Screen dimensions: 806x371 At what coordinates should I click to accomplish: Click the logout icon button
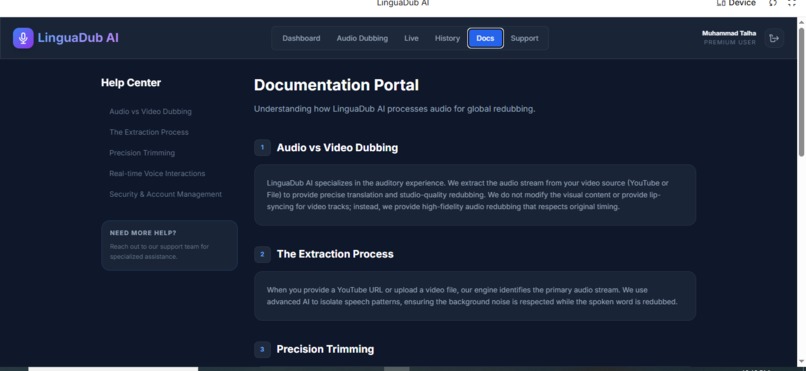point(774,38)
